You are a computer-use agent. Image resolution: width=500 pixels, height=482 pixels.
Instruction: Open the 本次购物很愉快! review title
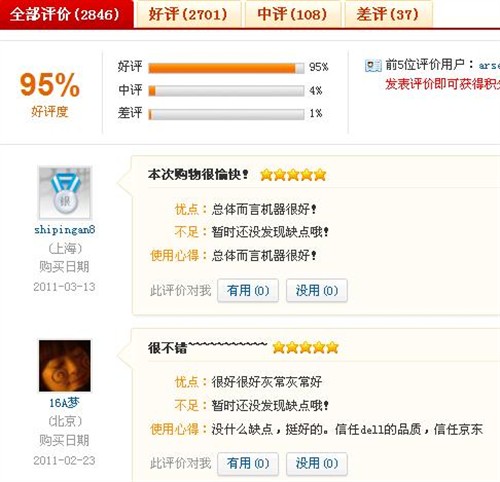click(198, 174)
